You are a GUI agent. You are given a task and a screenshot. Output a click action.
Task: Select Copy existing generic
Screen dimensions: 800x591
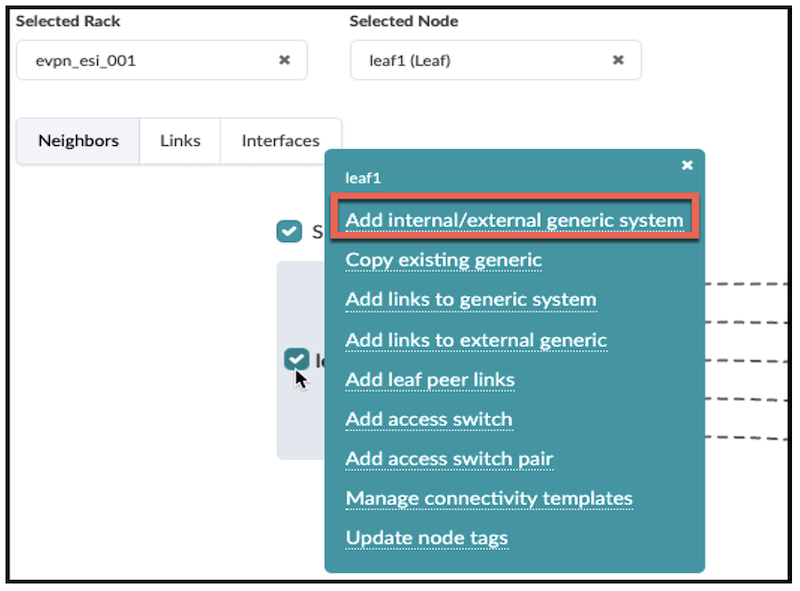pyautogui.click(x=443, y=260)
